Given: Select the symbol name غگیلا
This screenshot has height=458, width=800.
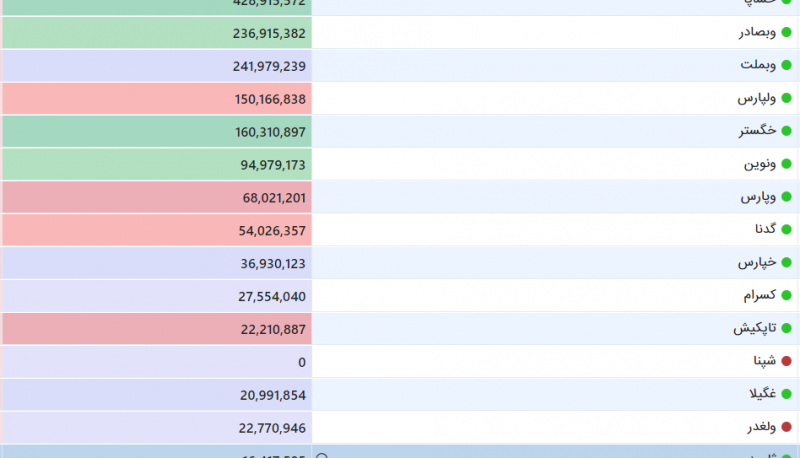Looking at the screenshot, I should (x=763, y=394).
